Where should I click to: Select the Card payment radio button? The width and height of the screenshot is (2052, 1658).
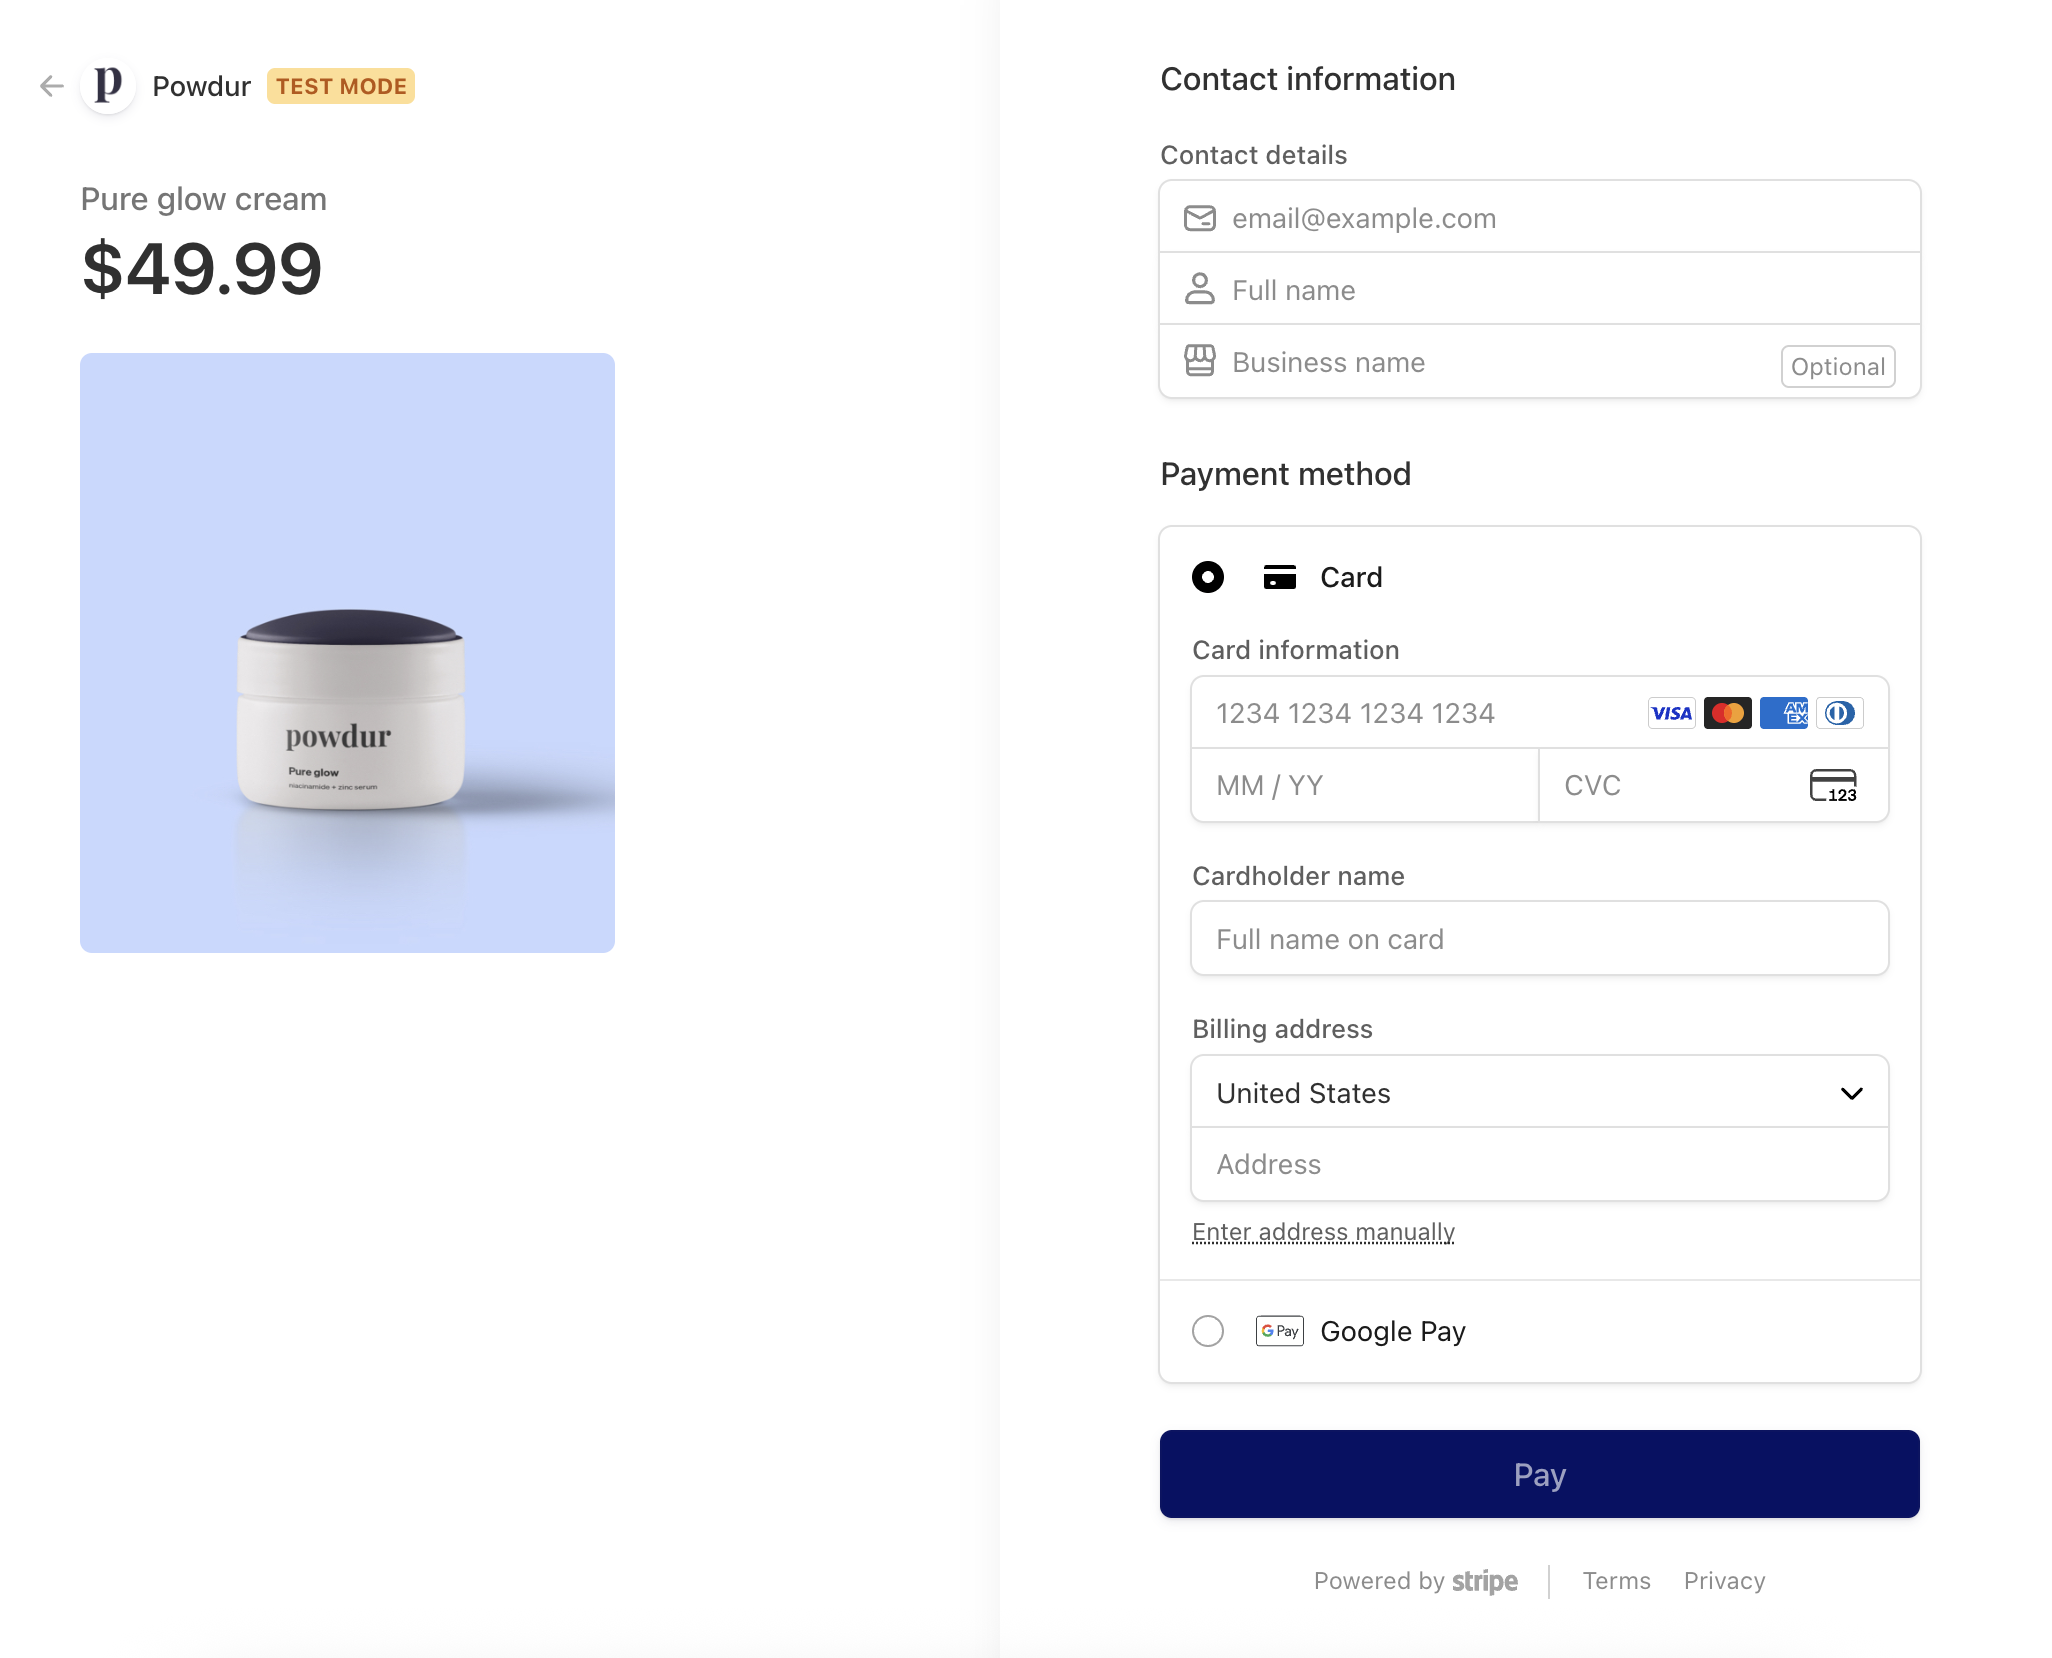point(1208,577)
